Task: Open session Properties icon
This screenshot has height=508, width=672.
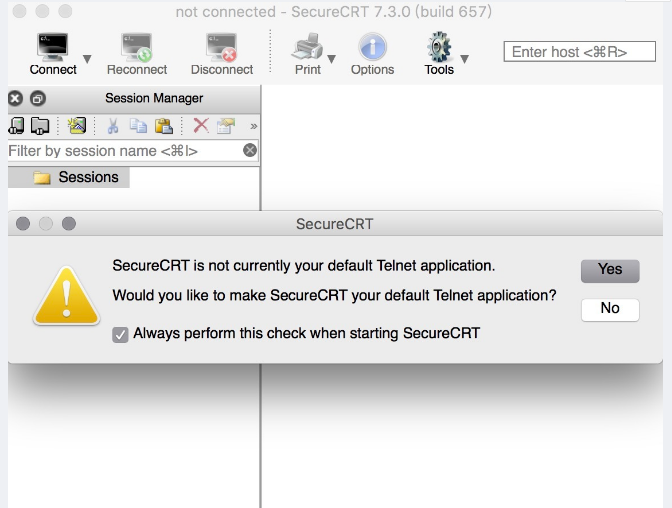Action: coord(226,126)
